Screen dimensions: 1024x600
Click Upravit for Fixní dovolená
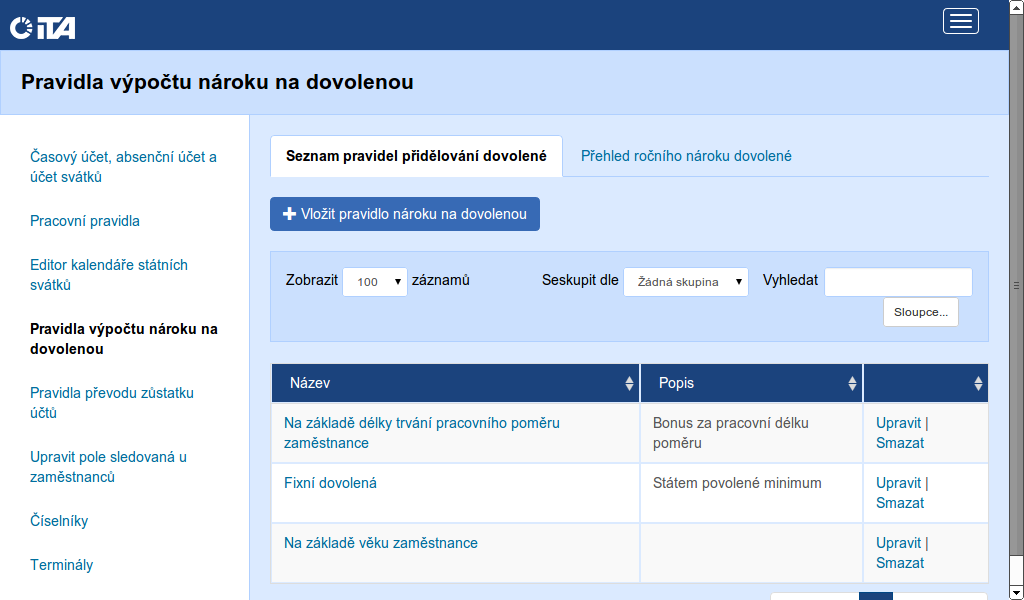[898, 483]
